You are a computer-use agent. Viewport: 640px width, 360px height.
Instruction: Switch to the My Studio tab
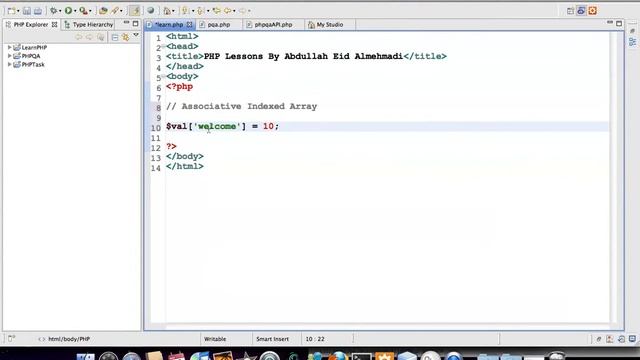click(329, 24)
